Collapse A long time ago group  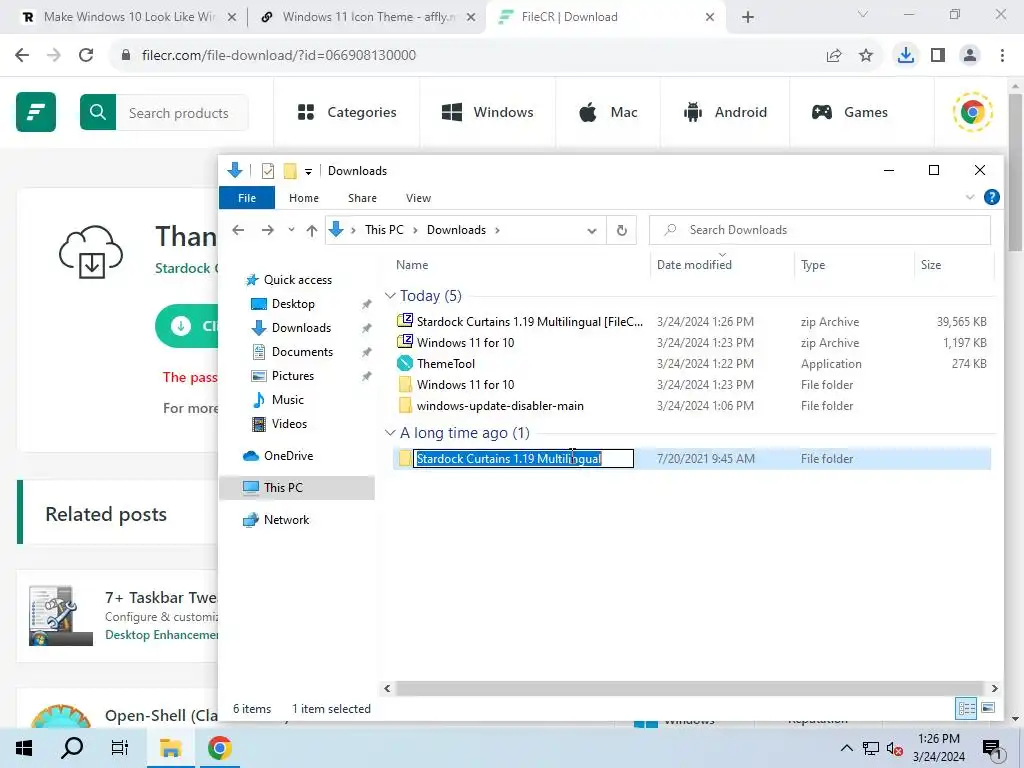(391, 433)
